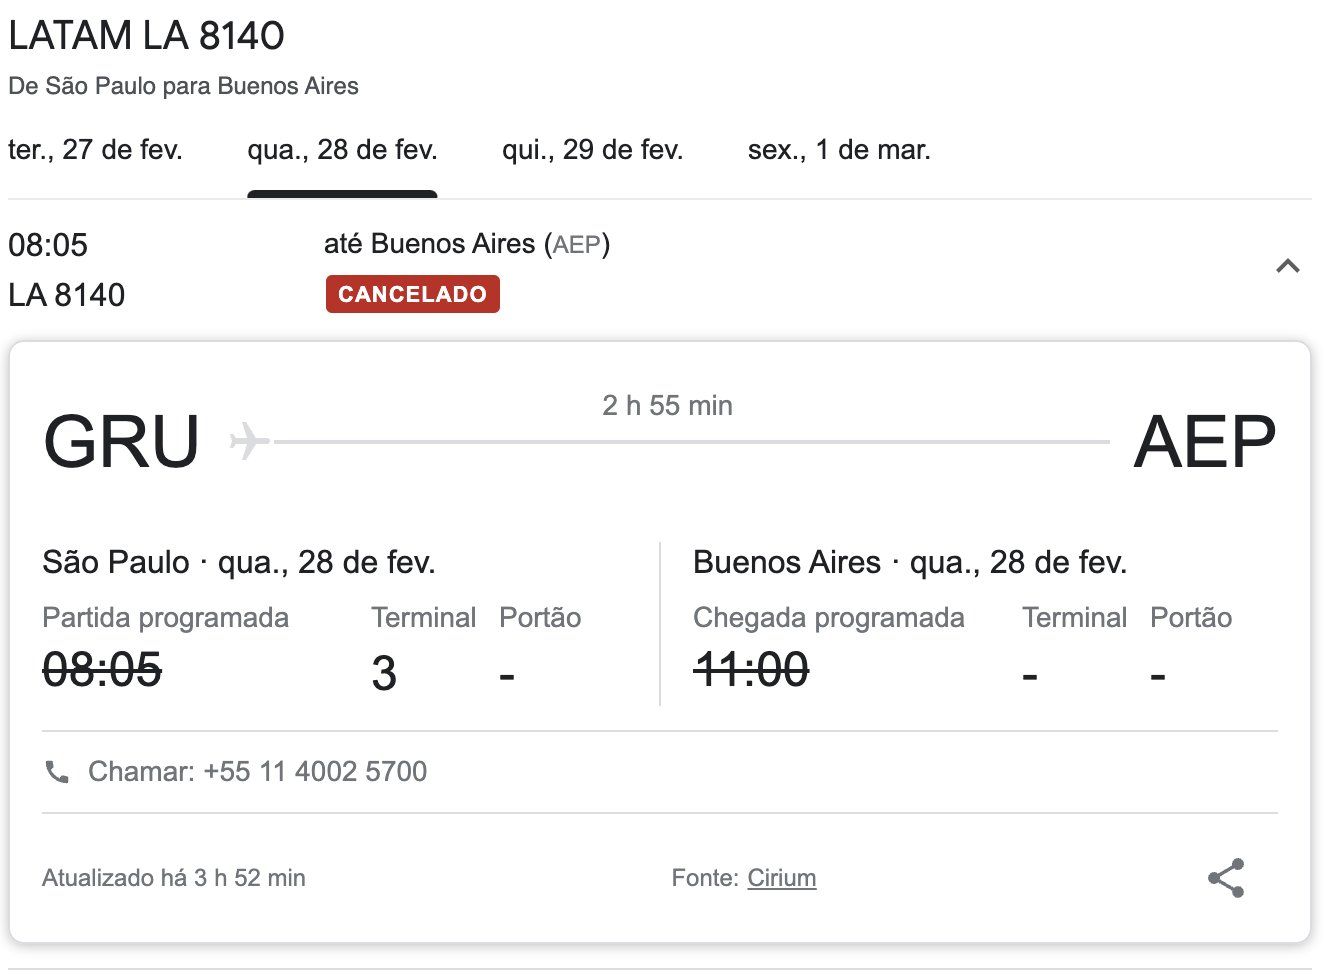Click the AEP arrival airport code
1324x974 pixels.
(1205, 441)
